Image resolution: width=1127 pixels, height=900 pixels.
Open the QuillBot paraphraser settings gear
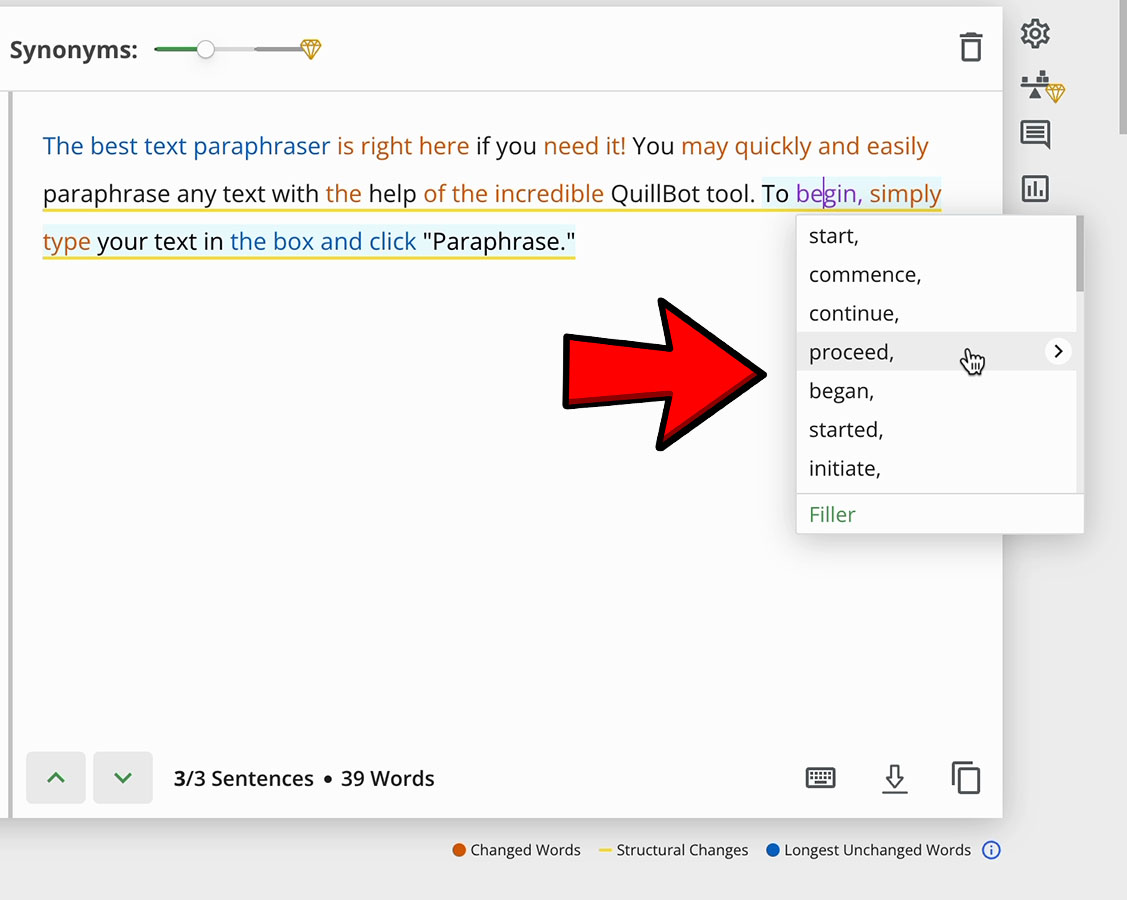1034,33
